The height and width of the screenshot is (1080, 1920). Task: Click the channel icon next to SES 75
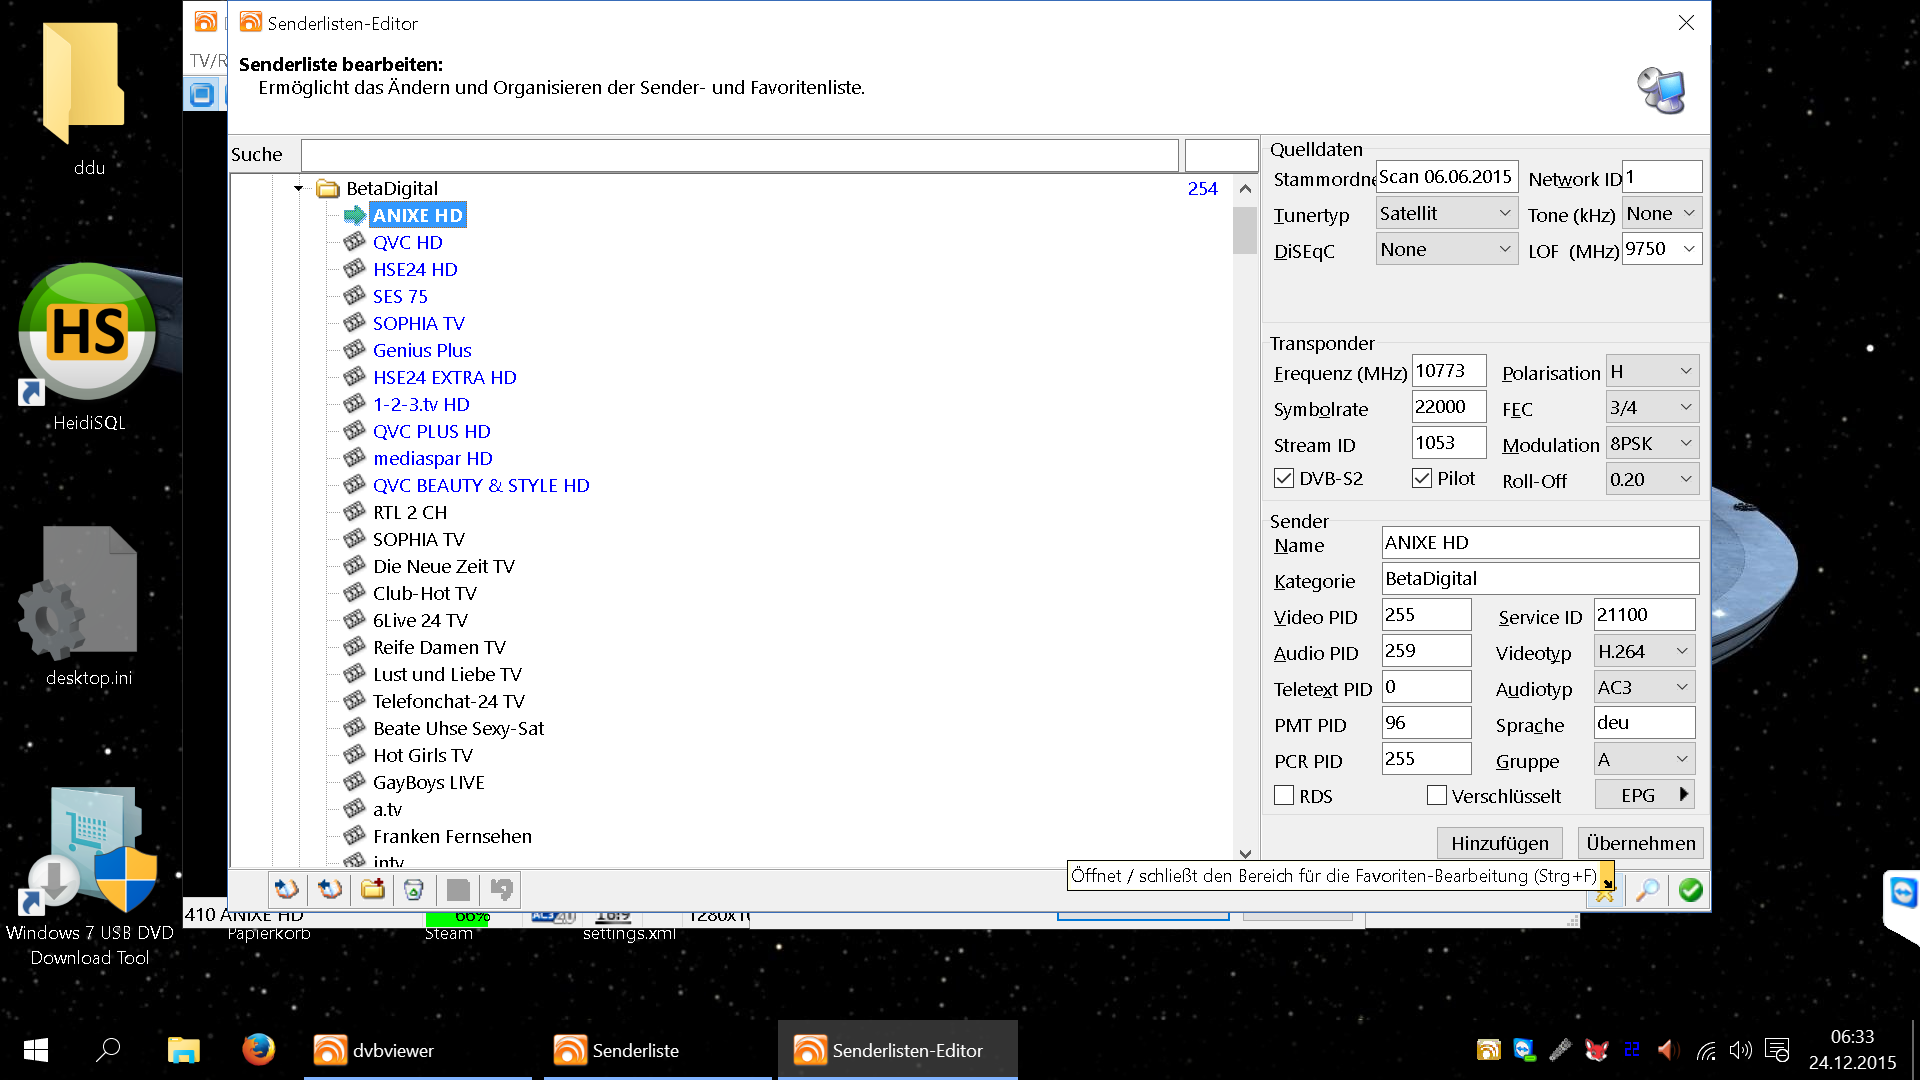(x=354, y=296)
